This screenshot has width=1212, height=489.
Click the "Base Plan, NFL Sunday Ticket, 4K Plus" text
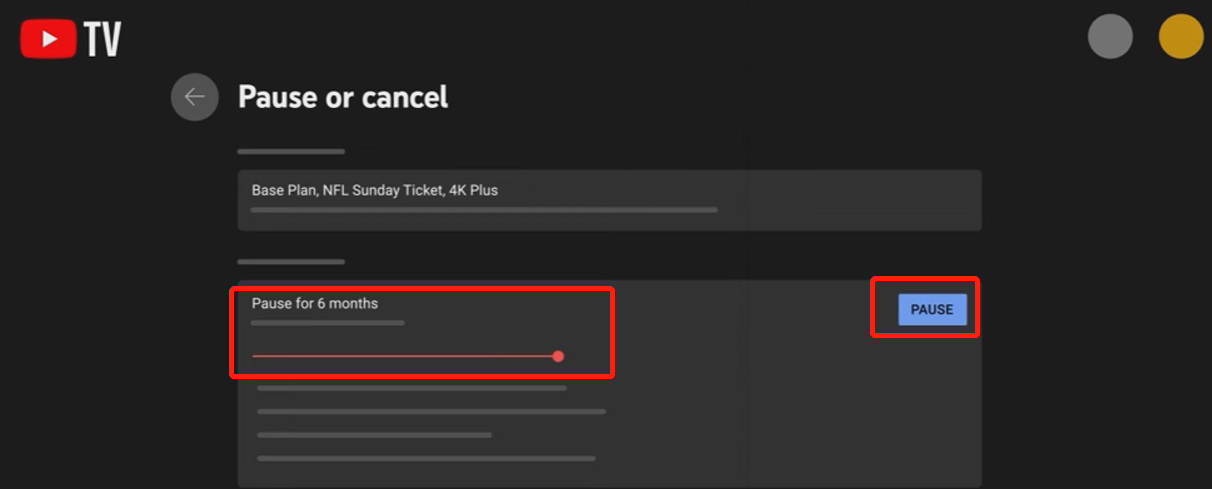coord(375,190)
